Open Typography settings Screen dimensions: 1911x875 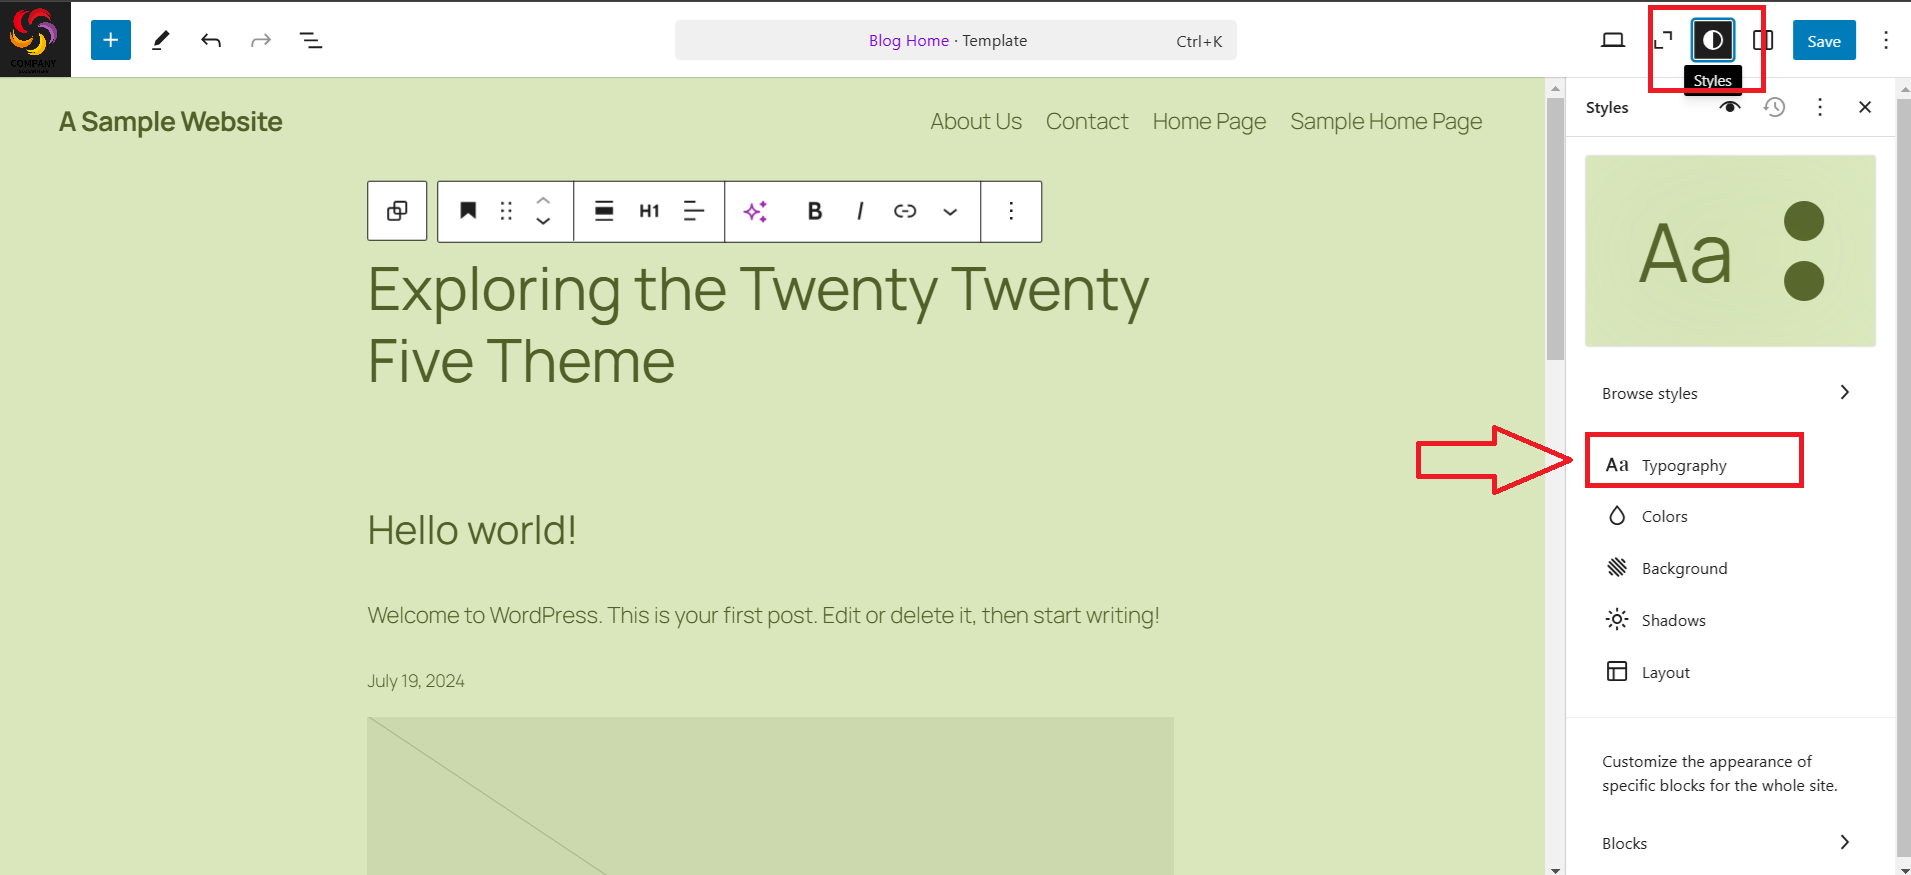(x=1730, y=465)
